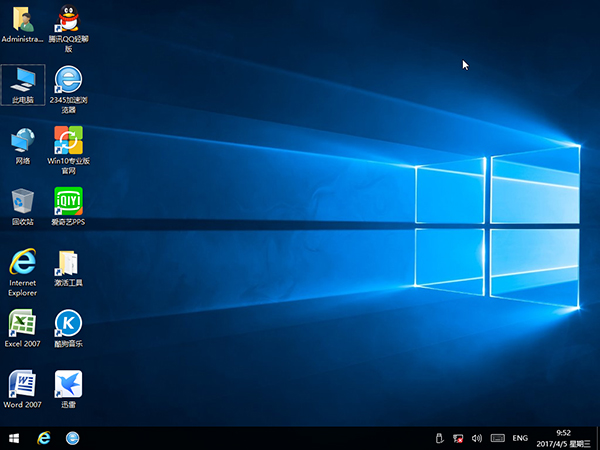Select the This PC (此电脑) icon
Image resolution: width=600 pixels, height=450 pixels.
point(22,81)
